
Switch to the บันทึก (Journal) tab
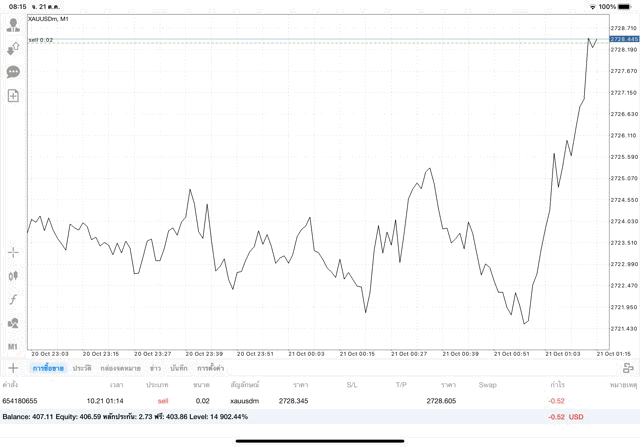pyautogui.click(x=179, y=369)
